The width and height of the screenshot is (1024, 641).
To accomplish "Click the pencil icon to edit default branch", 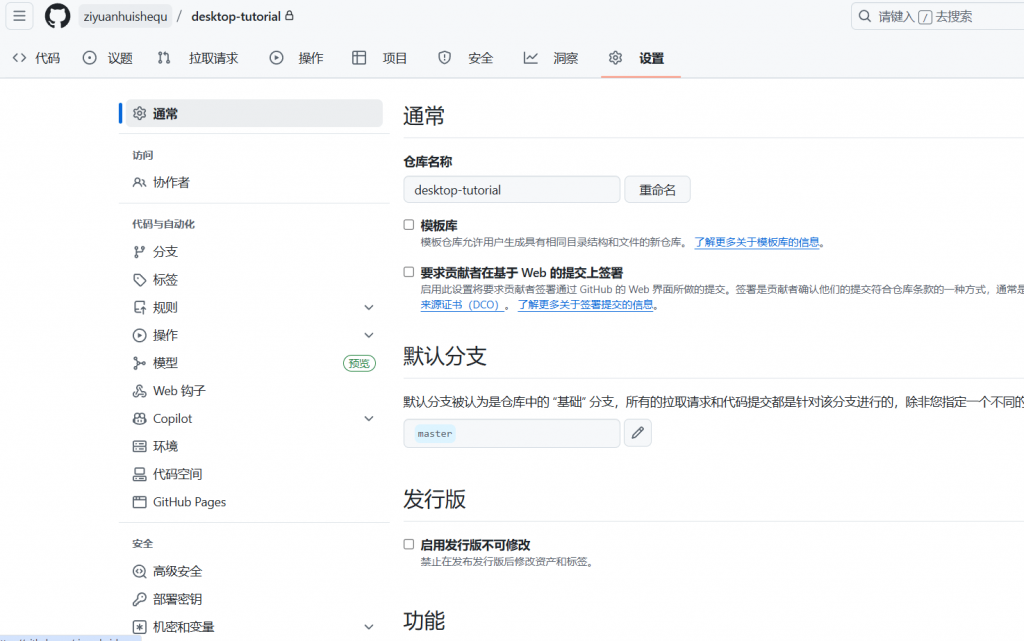I will (x=637, y=433).
